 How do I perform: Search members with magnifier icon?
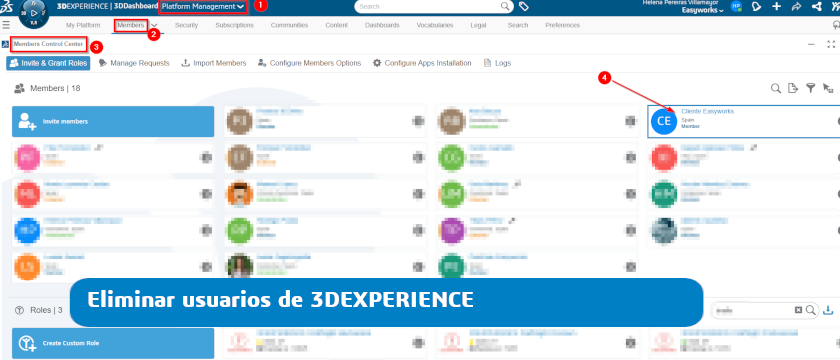coord(775,88)
